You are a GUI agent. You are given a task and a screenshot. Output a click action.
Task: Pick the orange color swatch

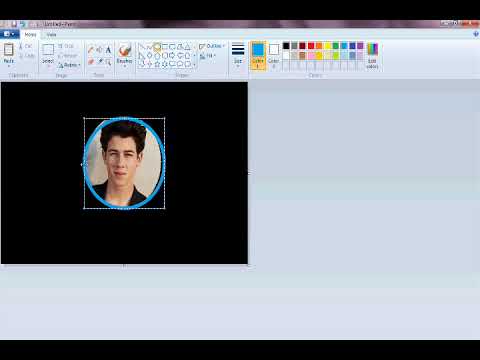tap(319, 46)
